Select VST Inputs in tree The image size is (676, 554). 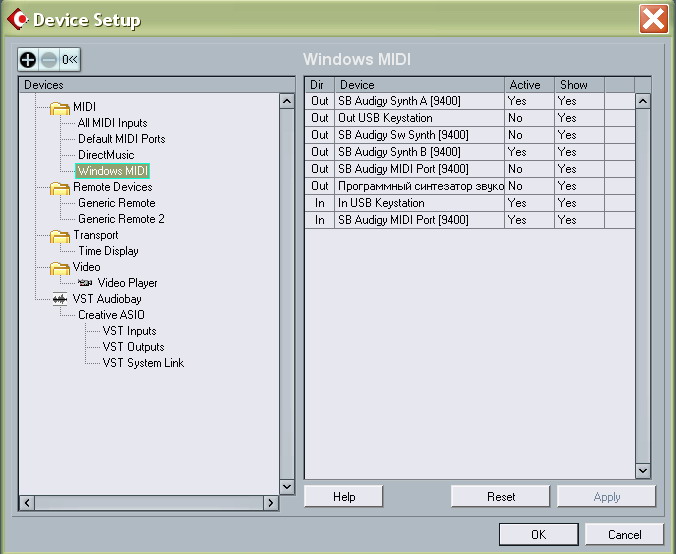pyautogui.click(x=129, y=331)
